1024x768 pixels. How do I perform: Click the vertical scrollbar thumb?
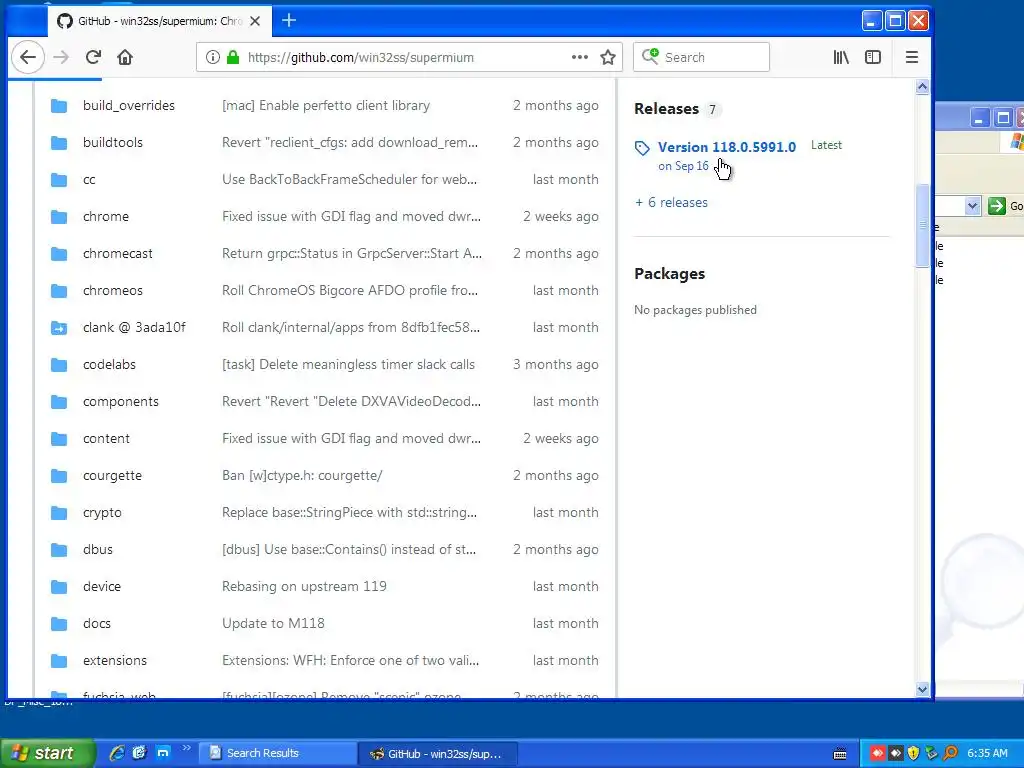(x=922, y=225)
